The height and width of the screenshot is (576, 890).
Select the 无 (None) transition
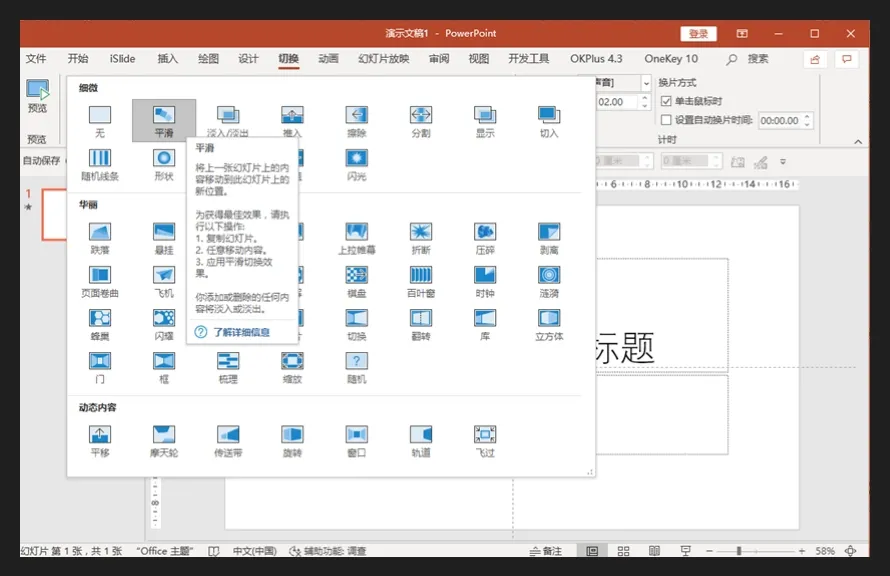[x=100, y=121]
